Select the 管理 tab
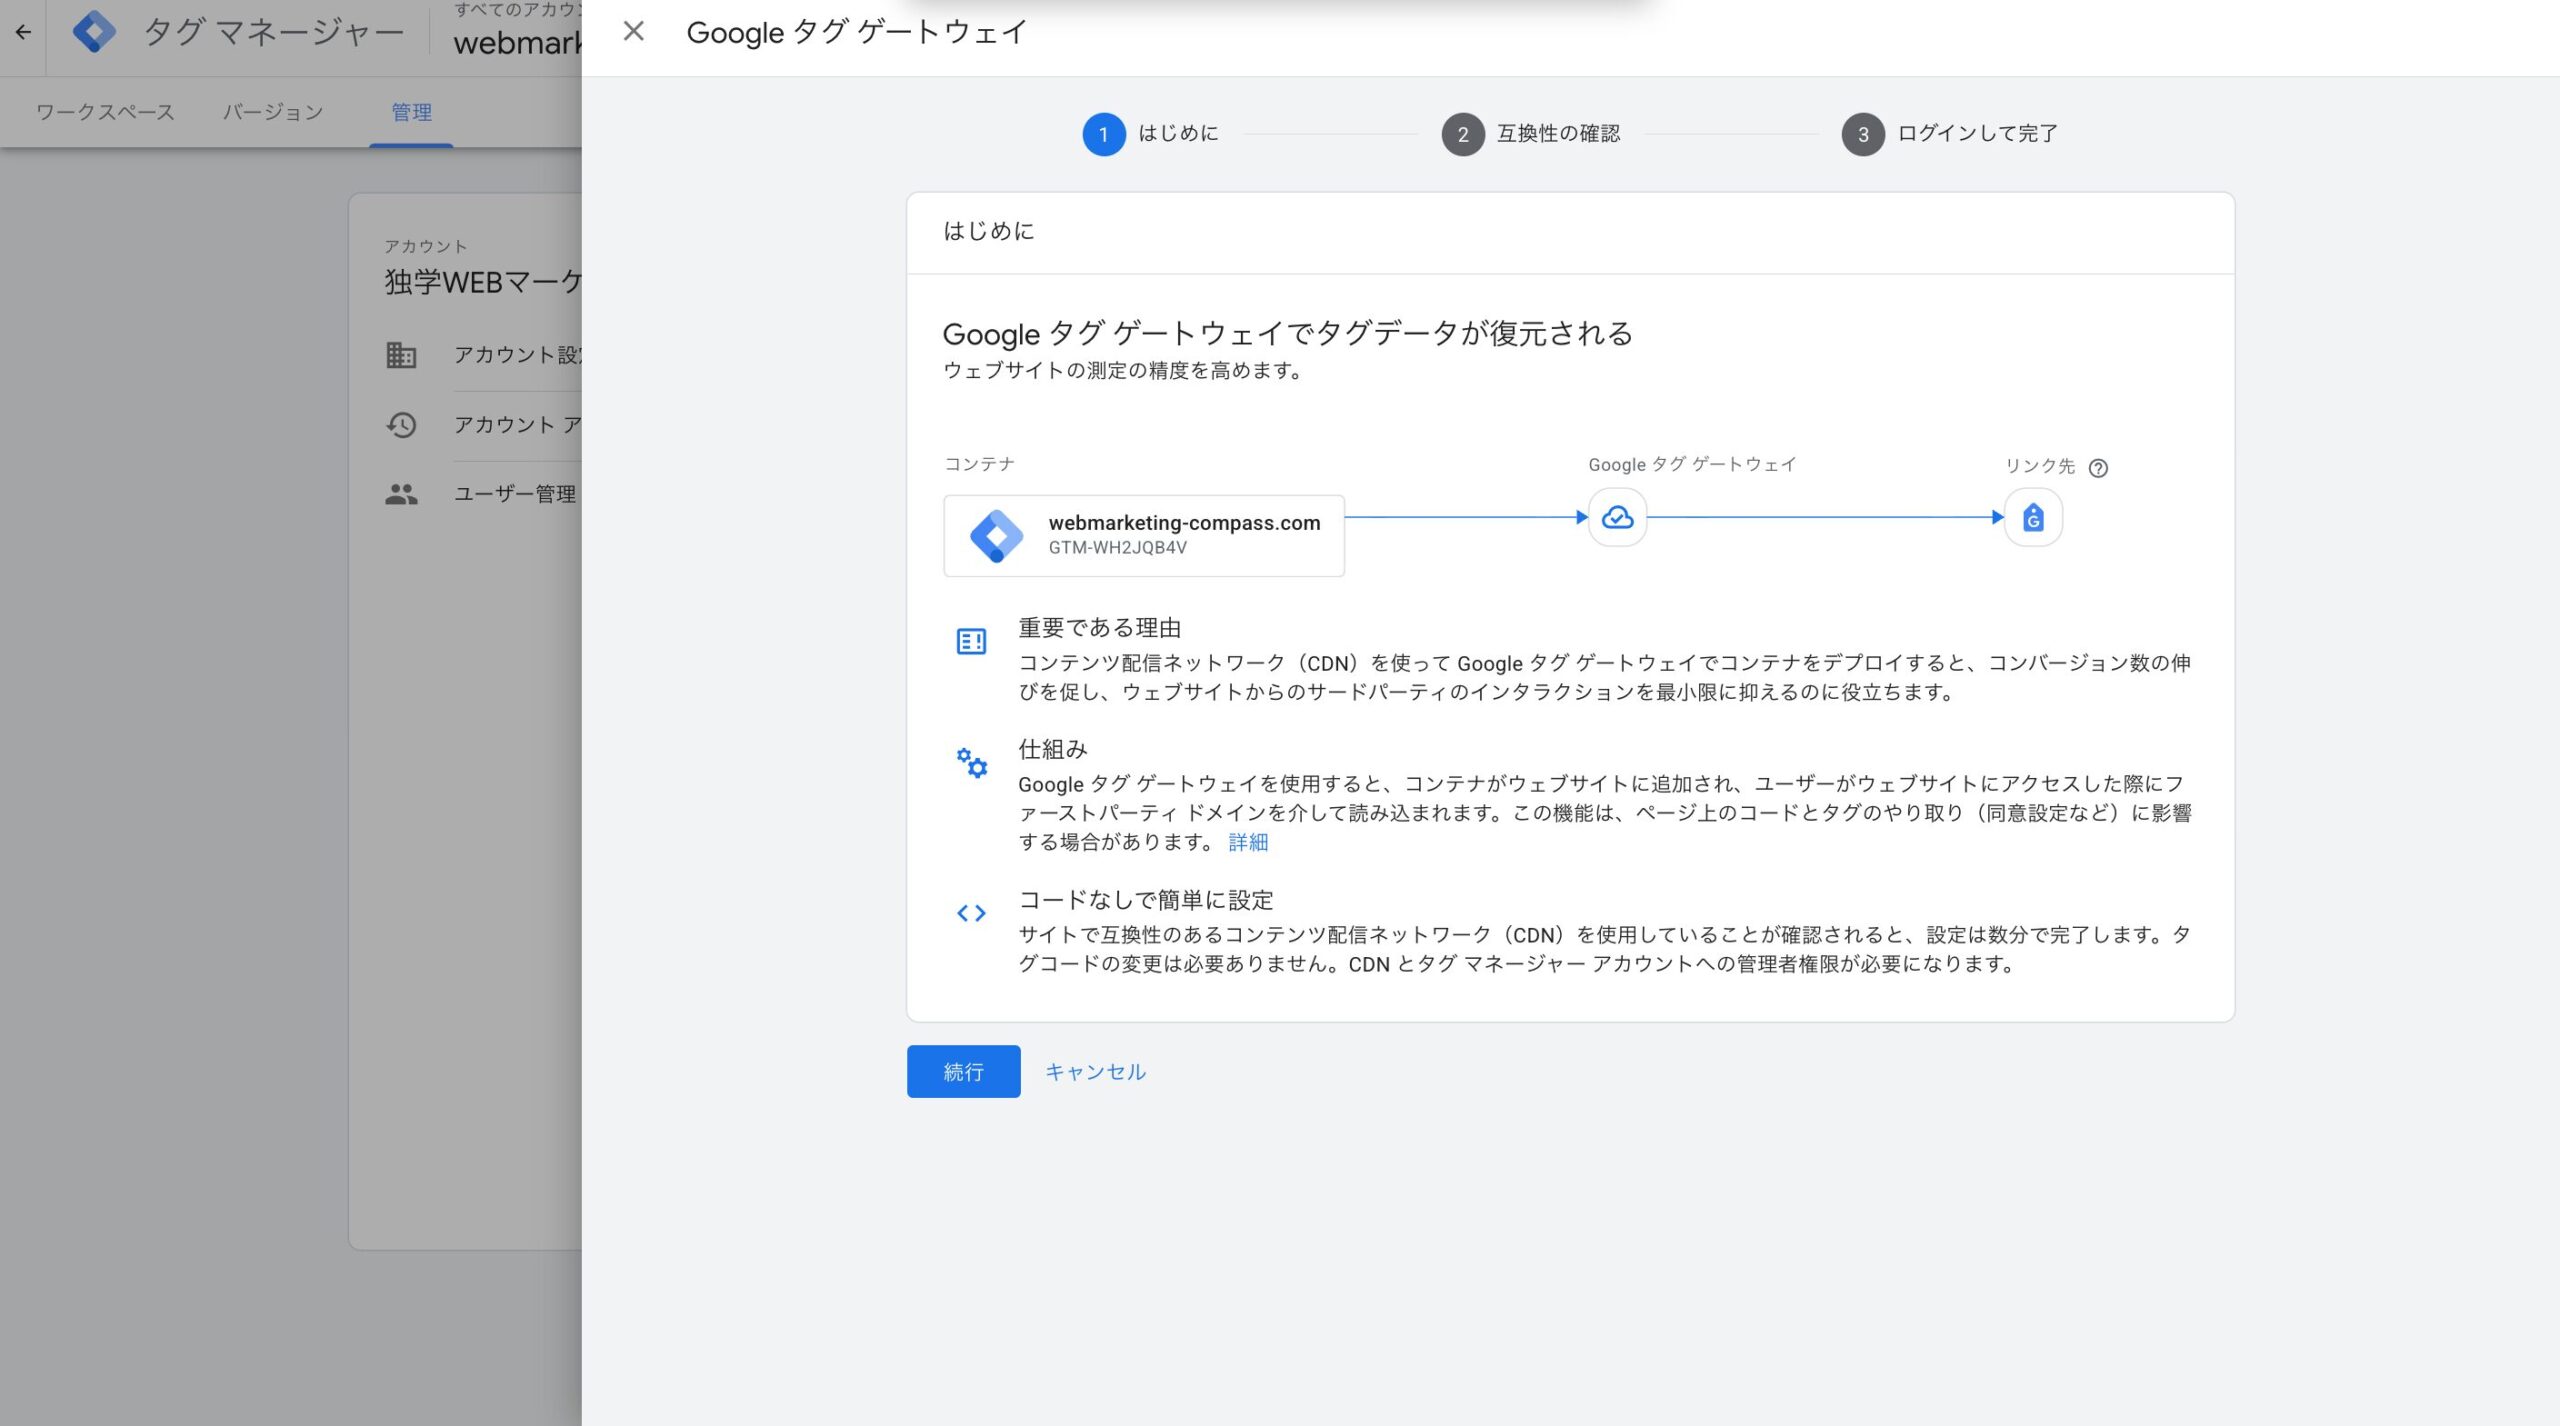This screenshot has height=1426, width=2560. pos(411,112)
